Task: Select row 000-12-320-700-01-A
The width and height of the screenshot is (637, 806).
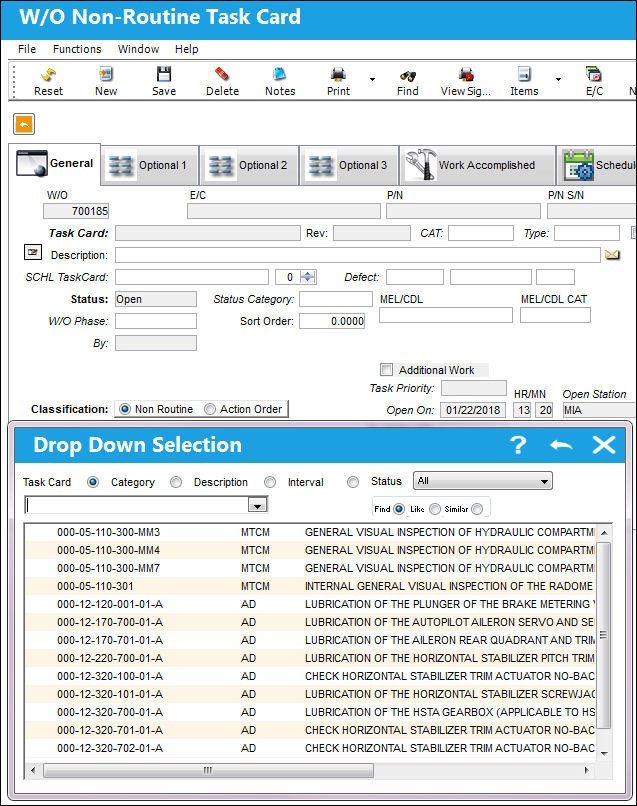Action: tap(311, 712)
